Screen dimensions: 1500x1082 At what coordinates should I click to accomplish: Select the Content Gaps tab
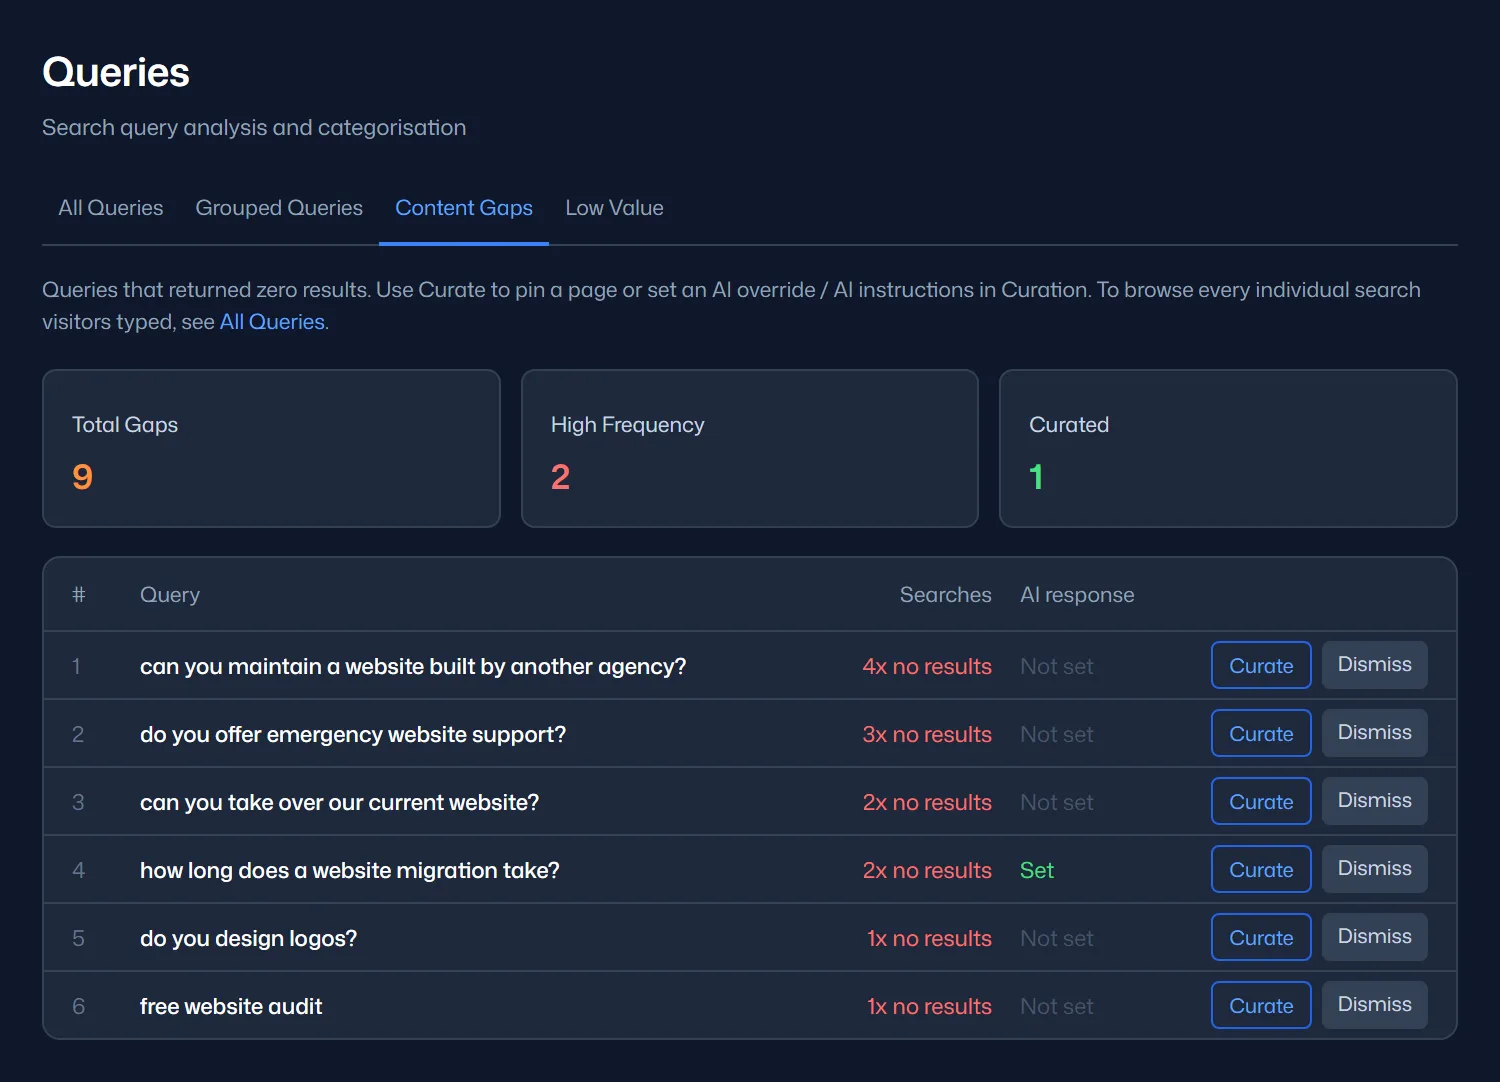tap(464, 208)
